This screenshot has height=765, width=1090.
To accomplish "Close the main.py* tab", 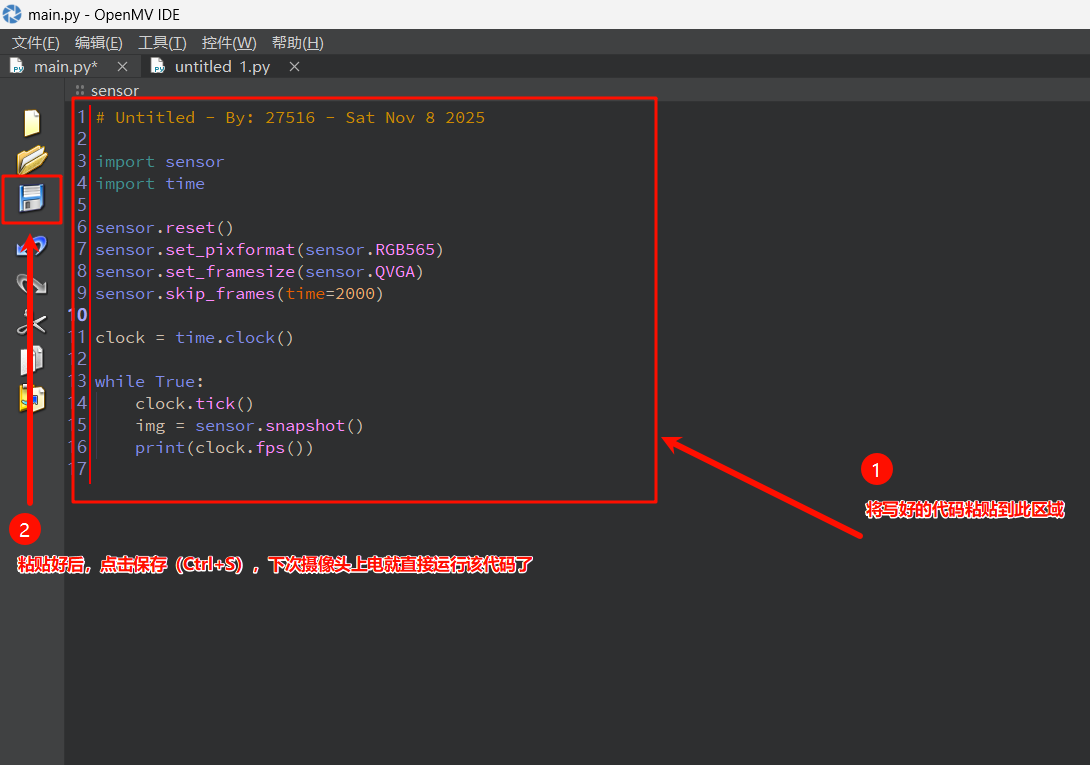I will (x=122, y=67).
